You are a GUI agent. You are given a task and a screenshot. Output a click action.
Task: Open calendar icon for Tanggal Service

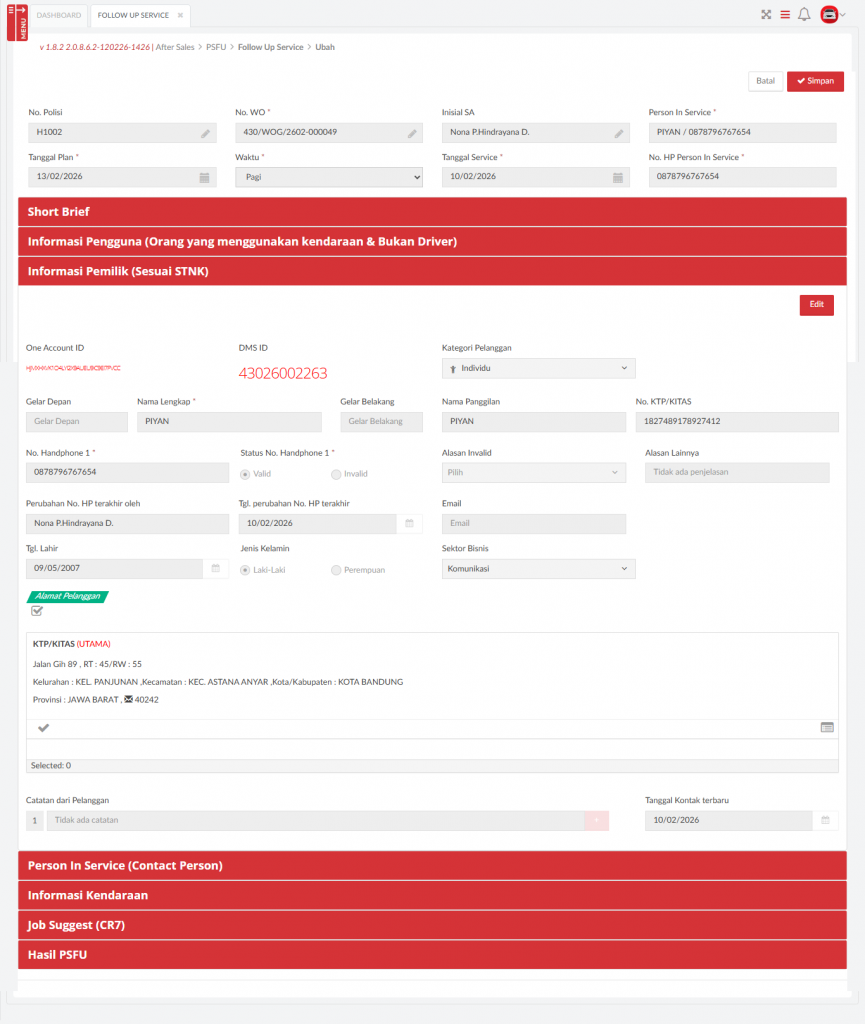(x=619, y=177)
